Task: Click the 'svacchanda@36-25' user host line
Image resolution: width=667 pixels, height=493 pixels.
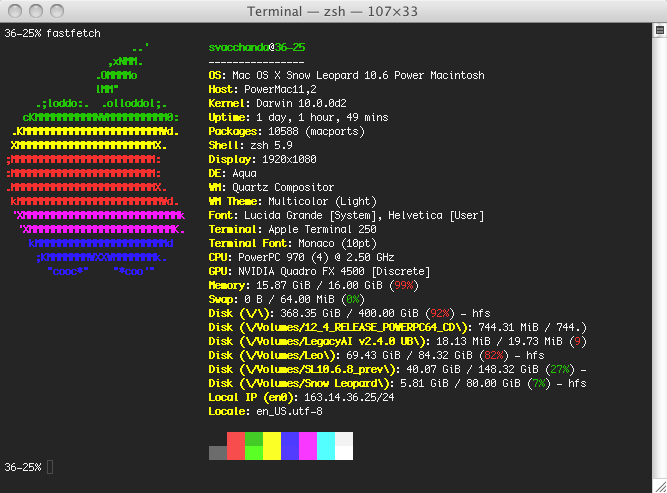Action: (257, 47)
